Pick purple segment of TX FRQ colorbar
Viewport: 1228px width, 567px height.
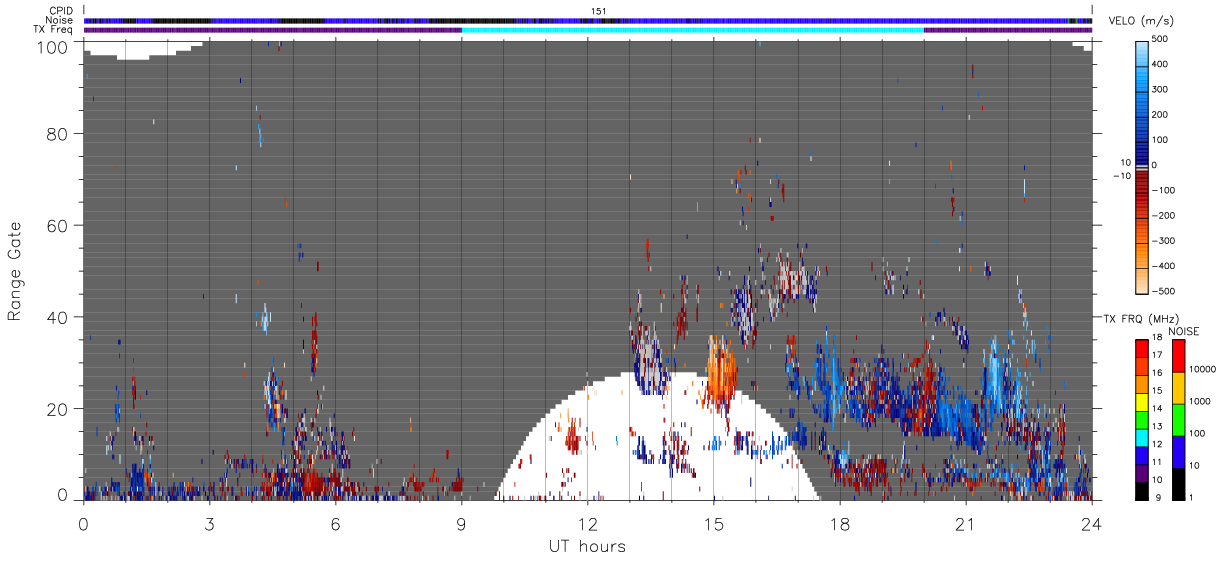(1141, 472)
